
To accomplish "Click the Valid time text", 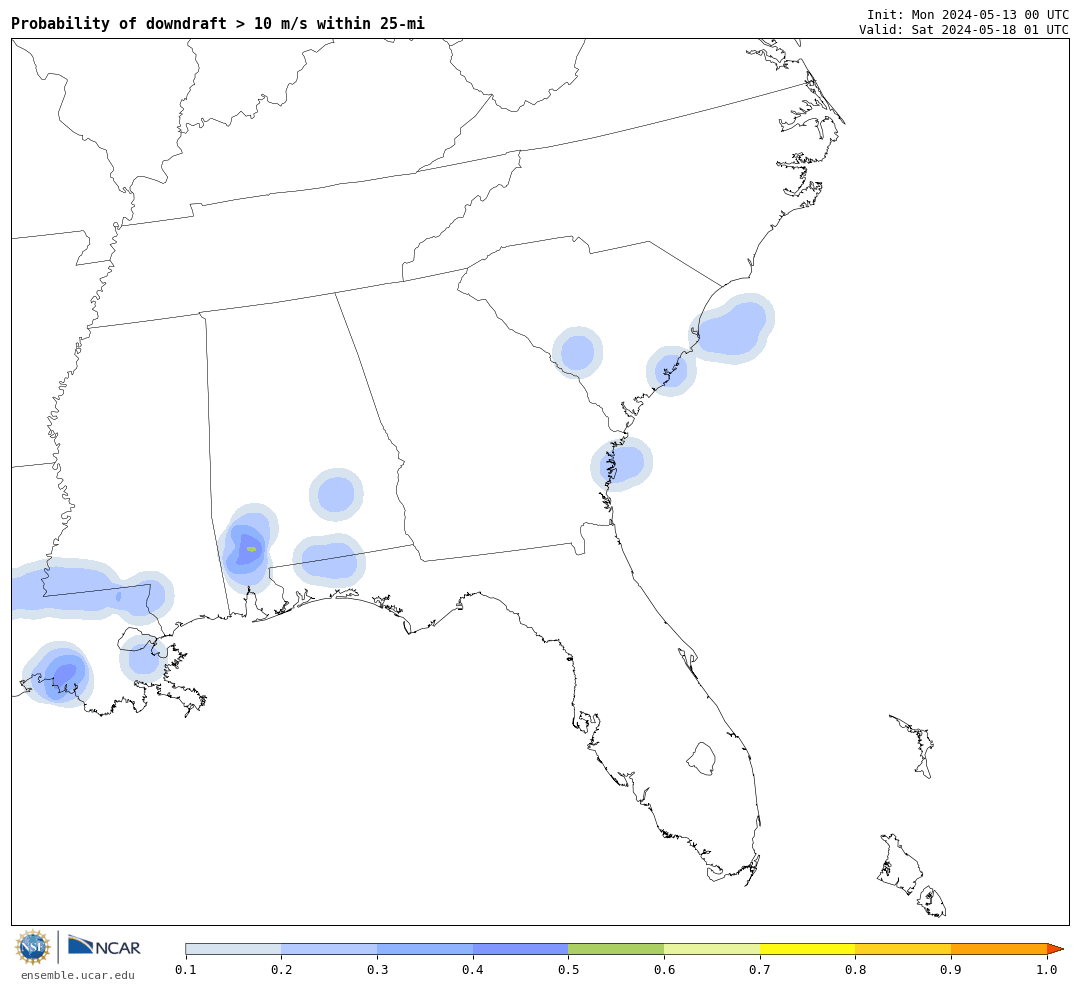I will pos(963,30).
